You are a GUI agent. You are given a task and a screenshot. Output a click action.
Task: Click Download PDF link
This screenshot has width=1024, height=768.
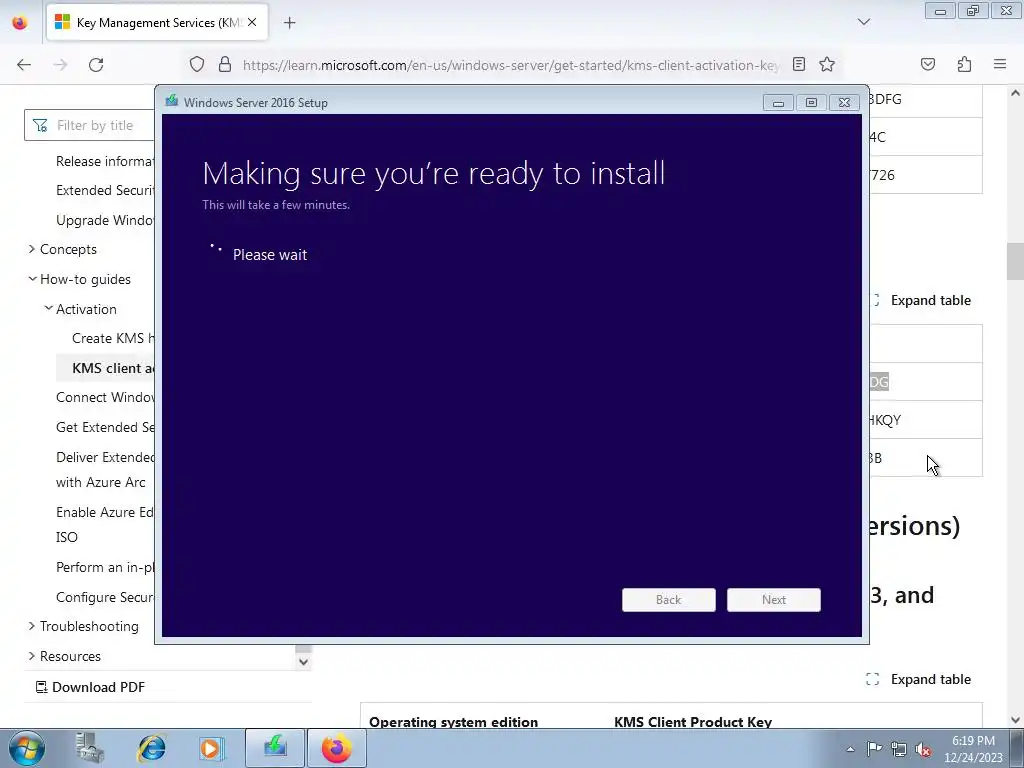point(90,687)
